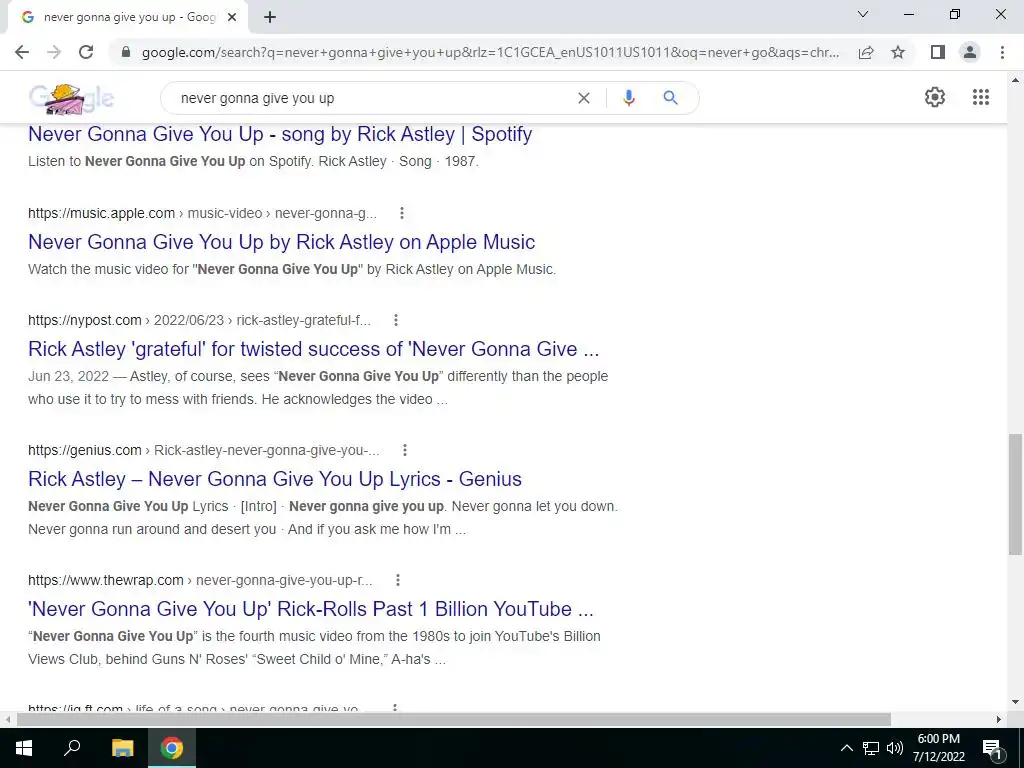Click inside the Google search field
The image size is (1024, 768).
(372, 98)
